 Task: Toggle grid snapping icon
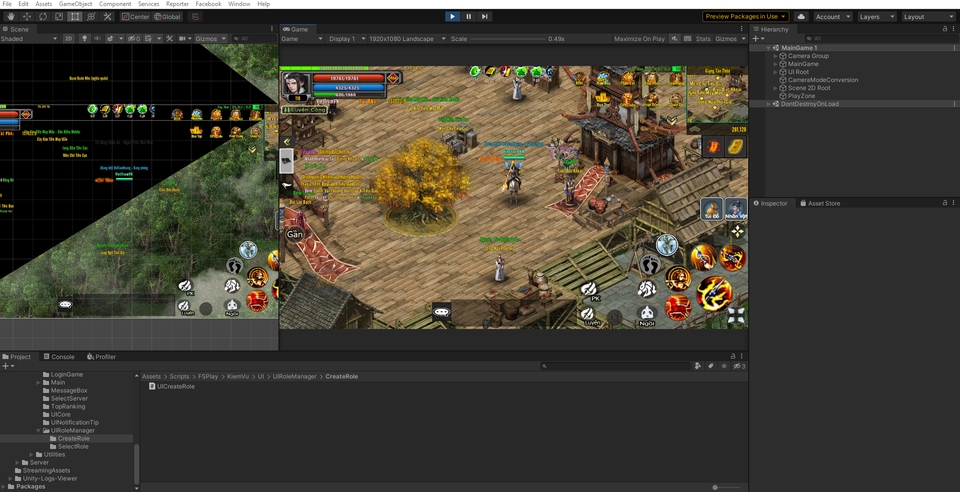pos(196,17)
